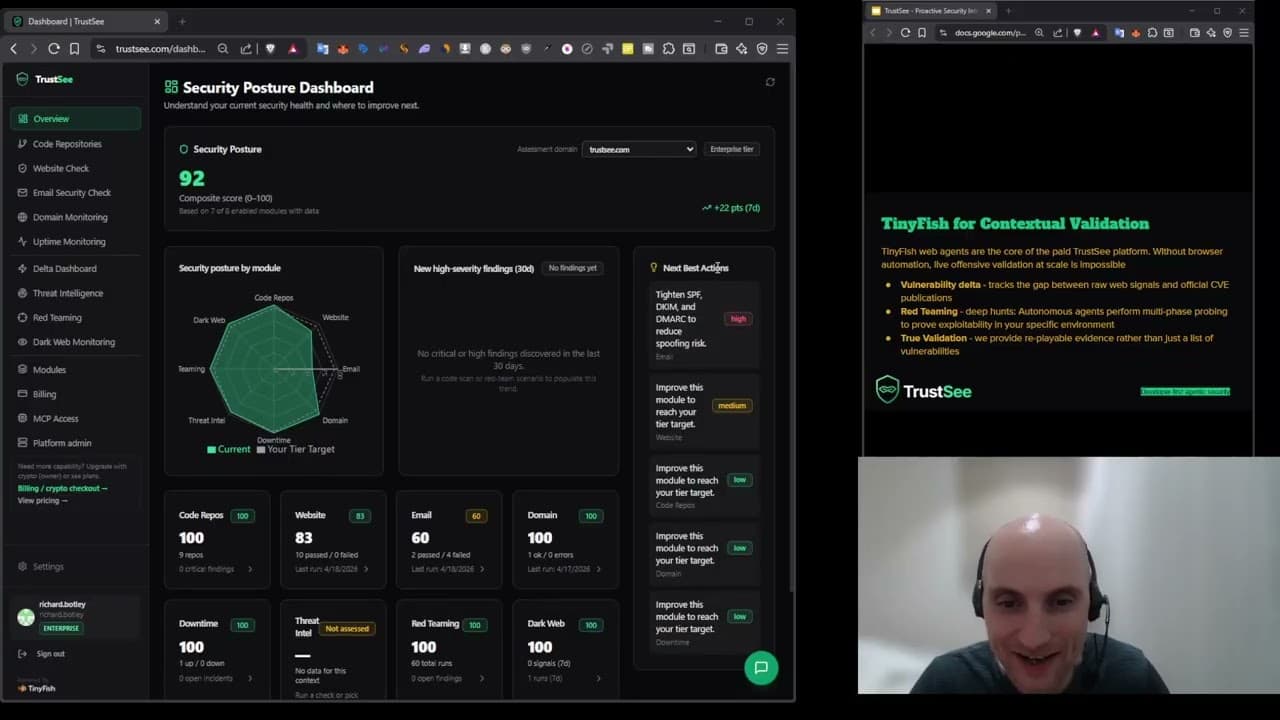Click the Billing / crypto checkout link
This screenshot has height=720, width=1280.
point(62,488)
